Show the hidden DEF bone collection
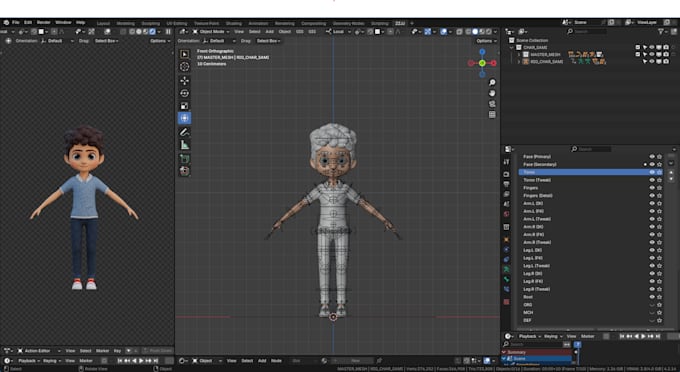This screenshot has width=680, height=372. pos(651,320)
